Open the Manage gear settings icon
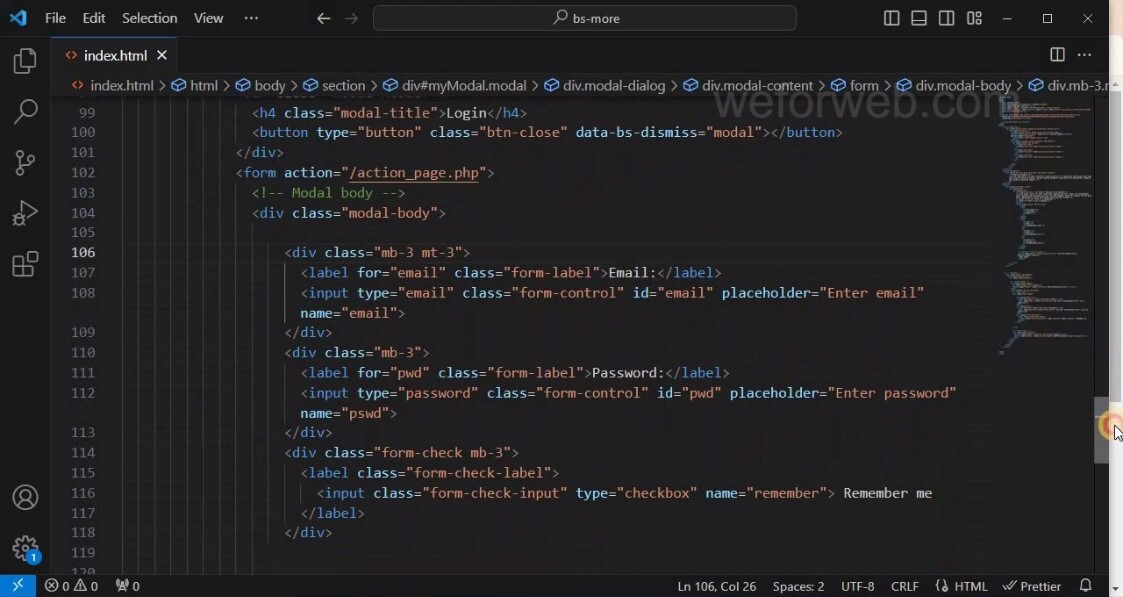 click(25, 548)
